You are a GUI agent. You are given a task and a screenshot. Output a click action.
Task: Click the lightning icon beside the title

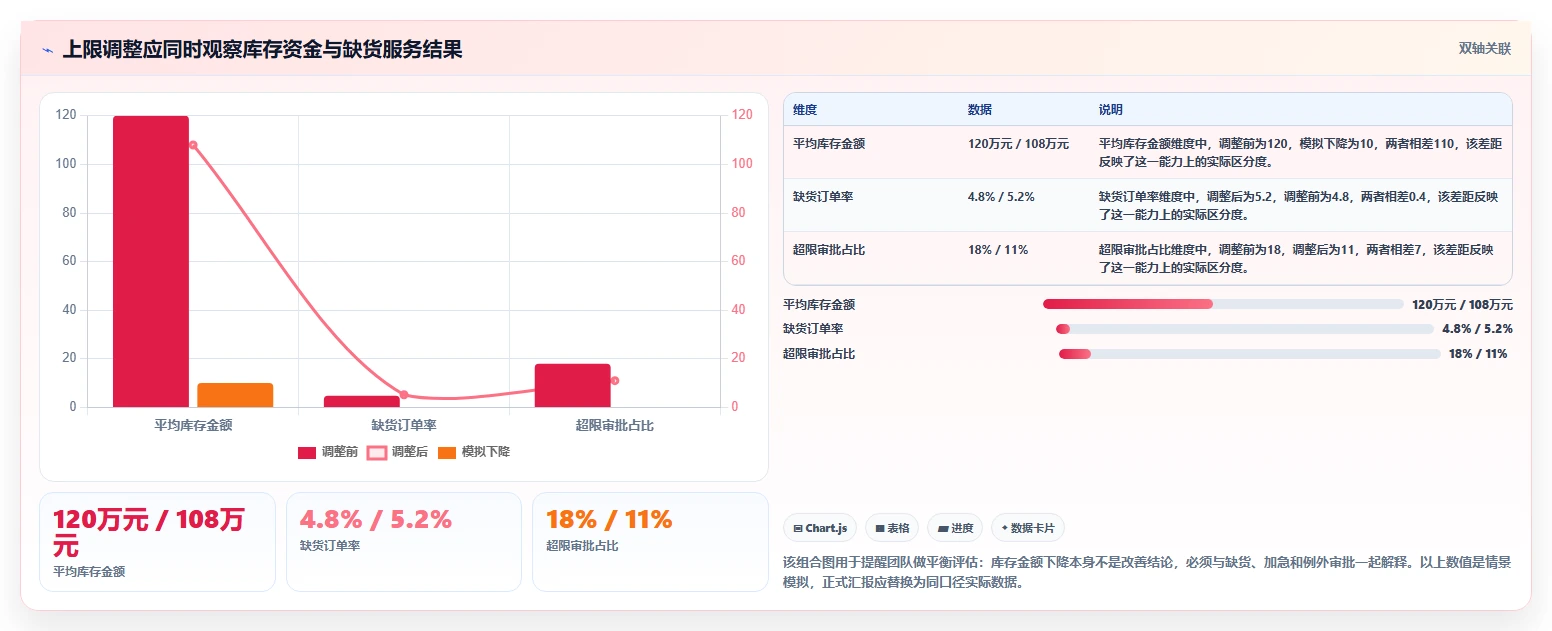tap(48, 50)
